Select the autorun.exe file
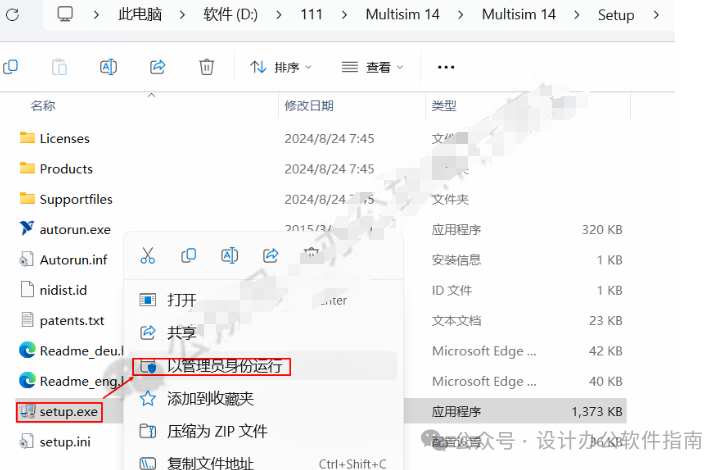726x470 pixels. (x=75, y=230)
